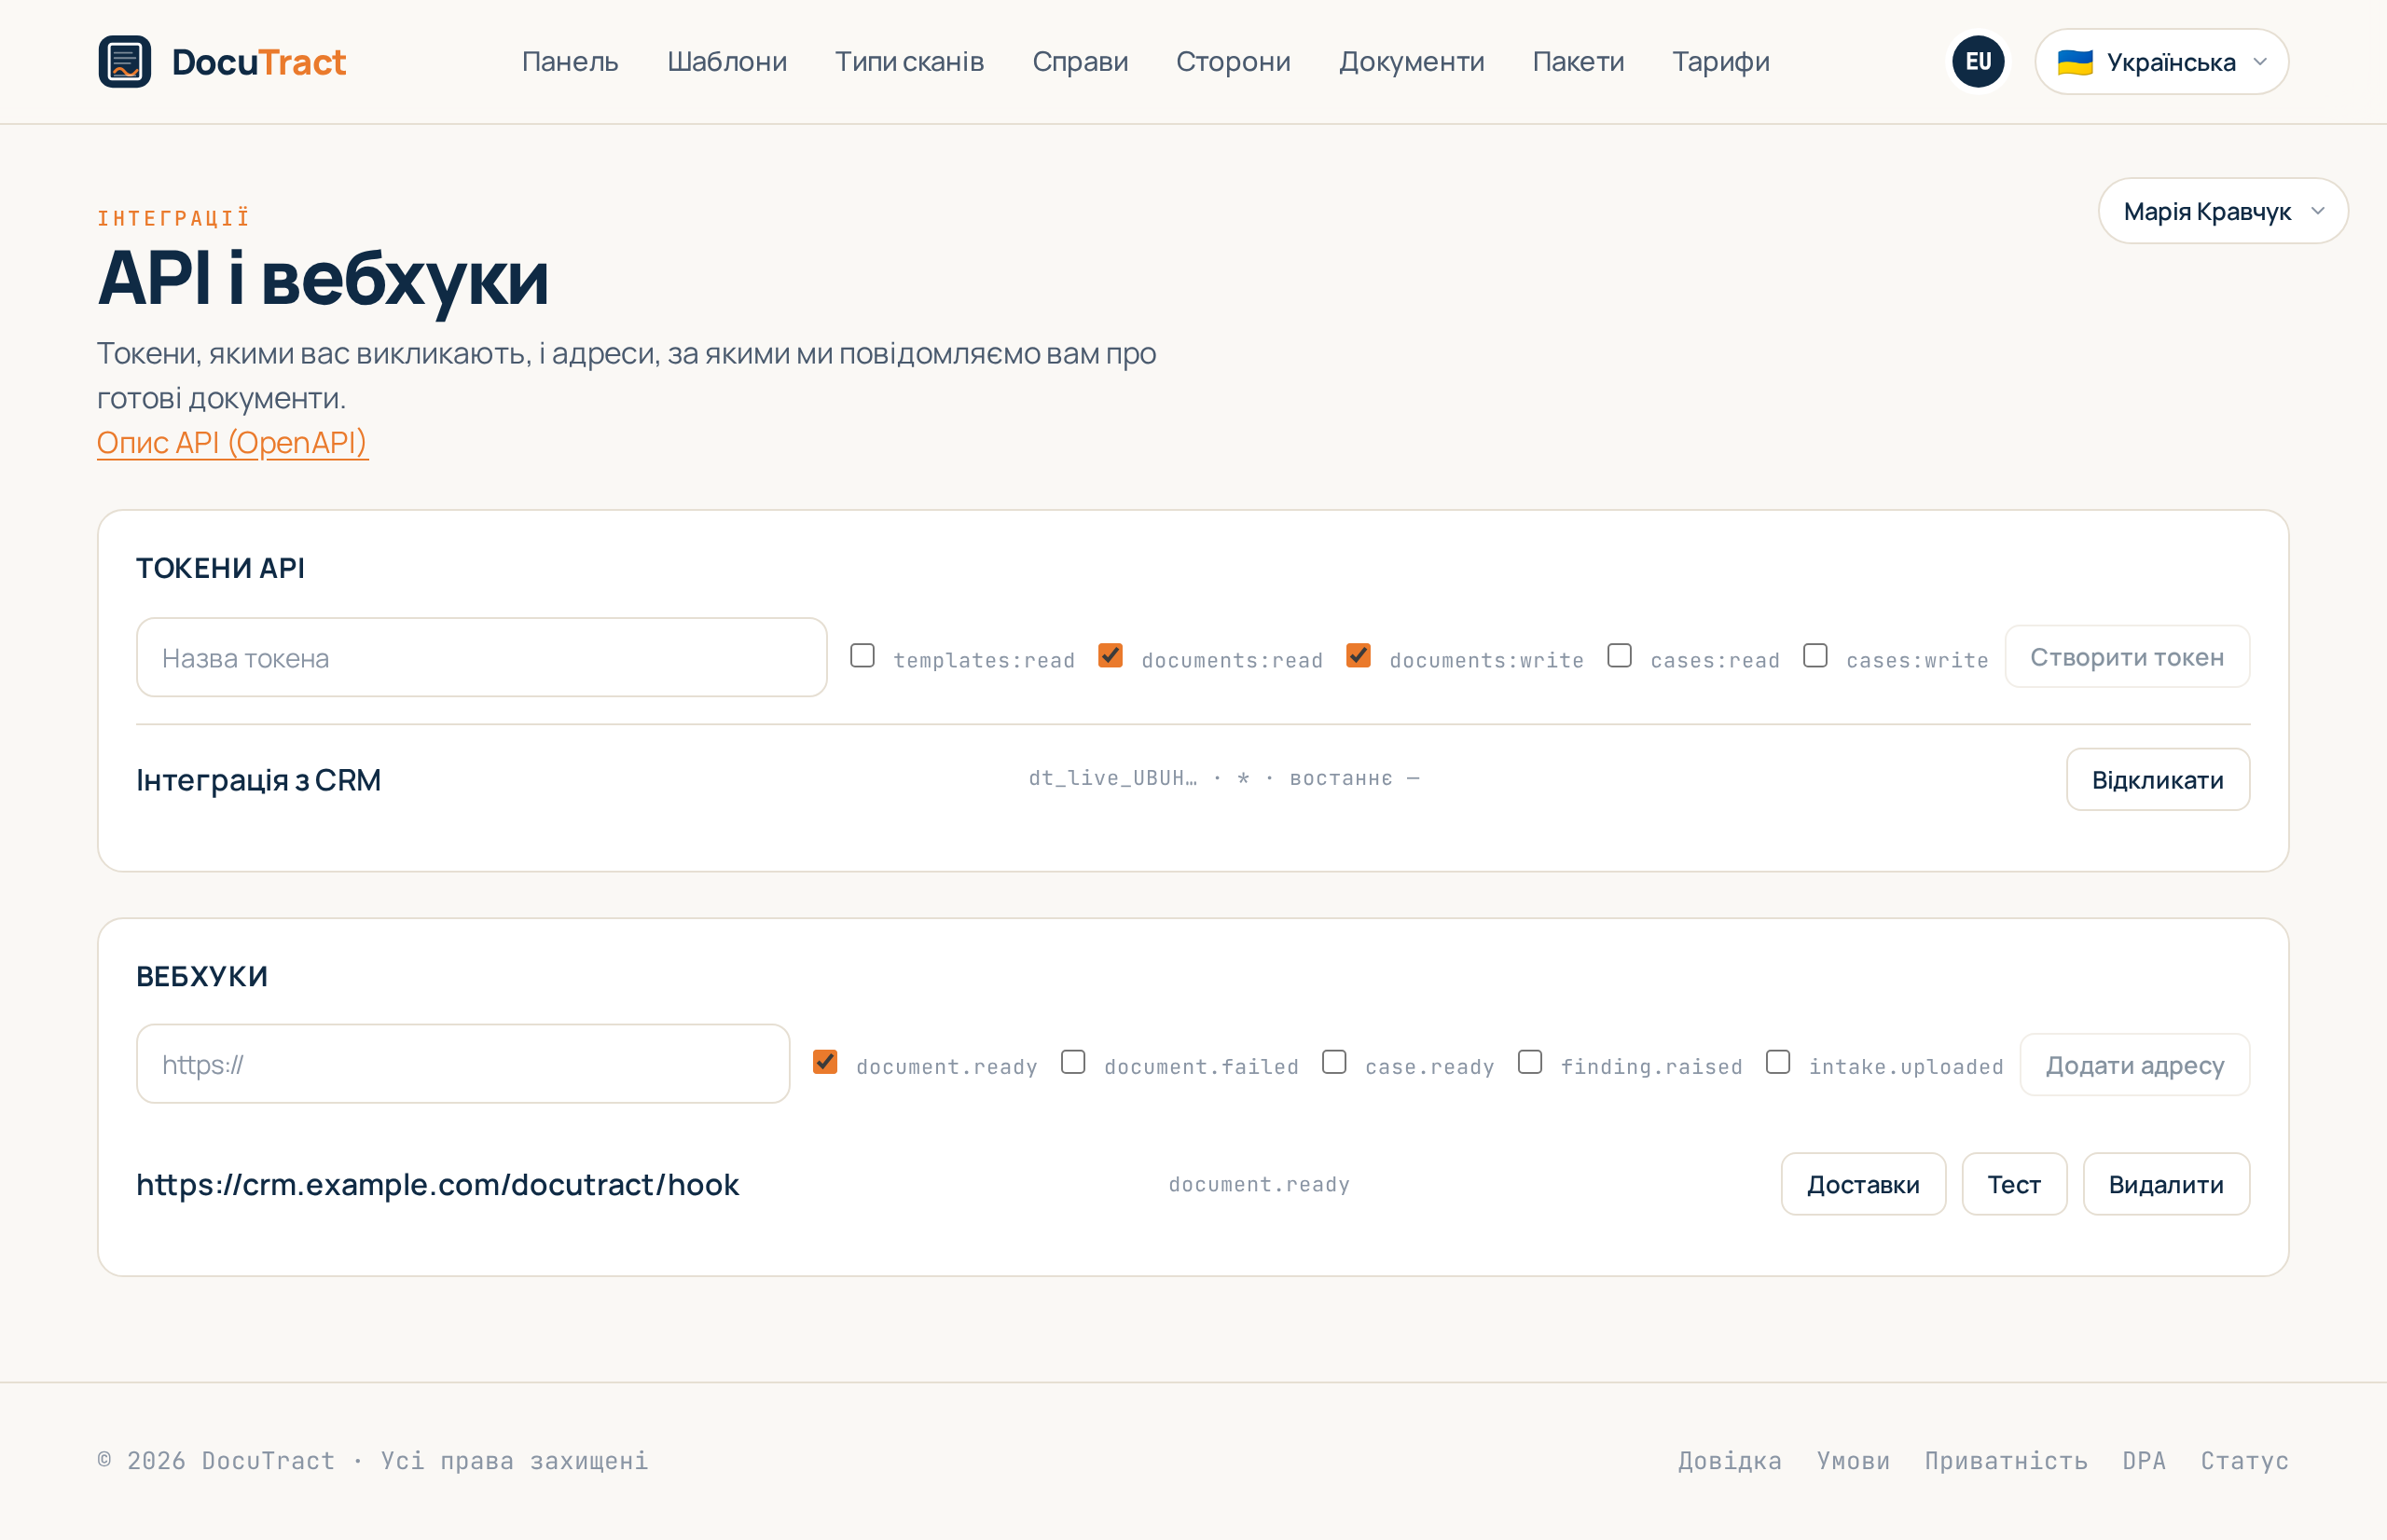The height and width of the screenshot is (1540, 2387).
Task: Click the Ukrainian flag icon
Action: pos(2075,62)
